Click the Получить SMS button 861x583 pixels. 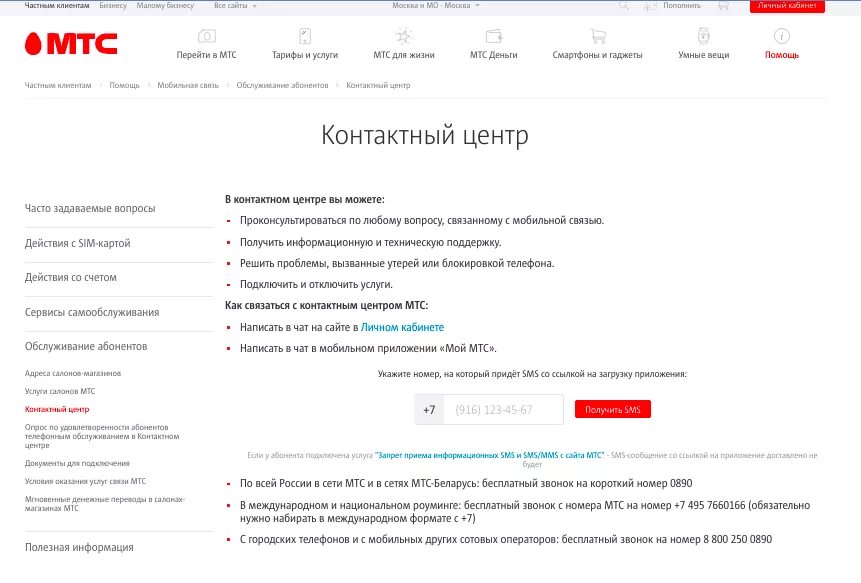pyautogui.click(x=613, y=410)
